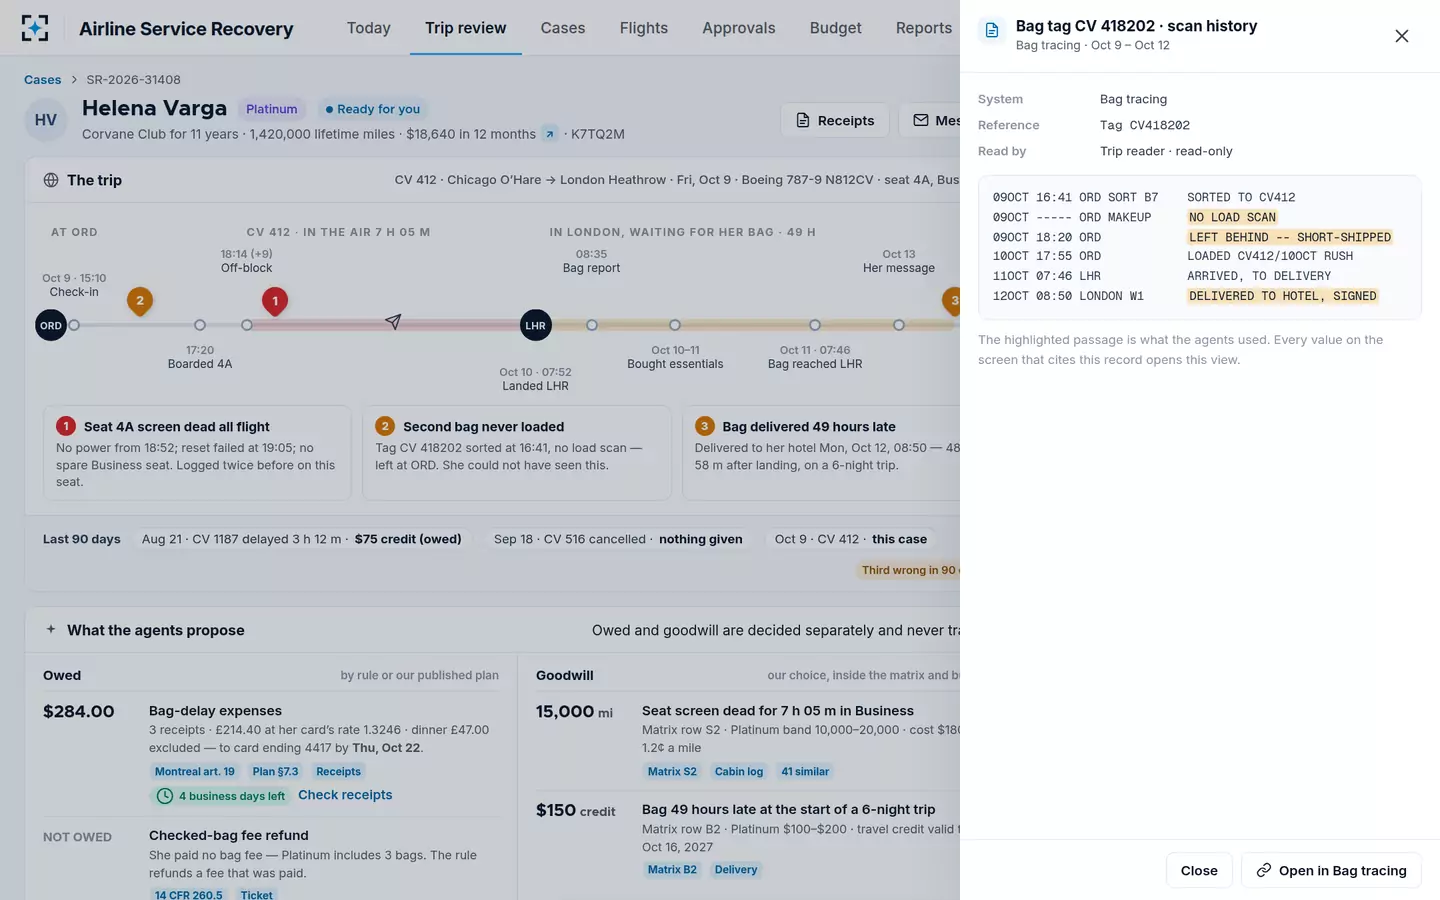Open the Receipts button

pyautogui.click(x=835, y=121)
